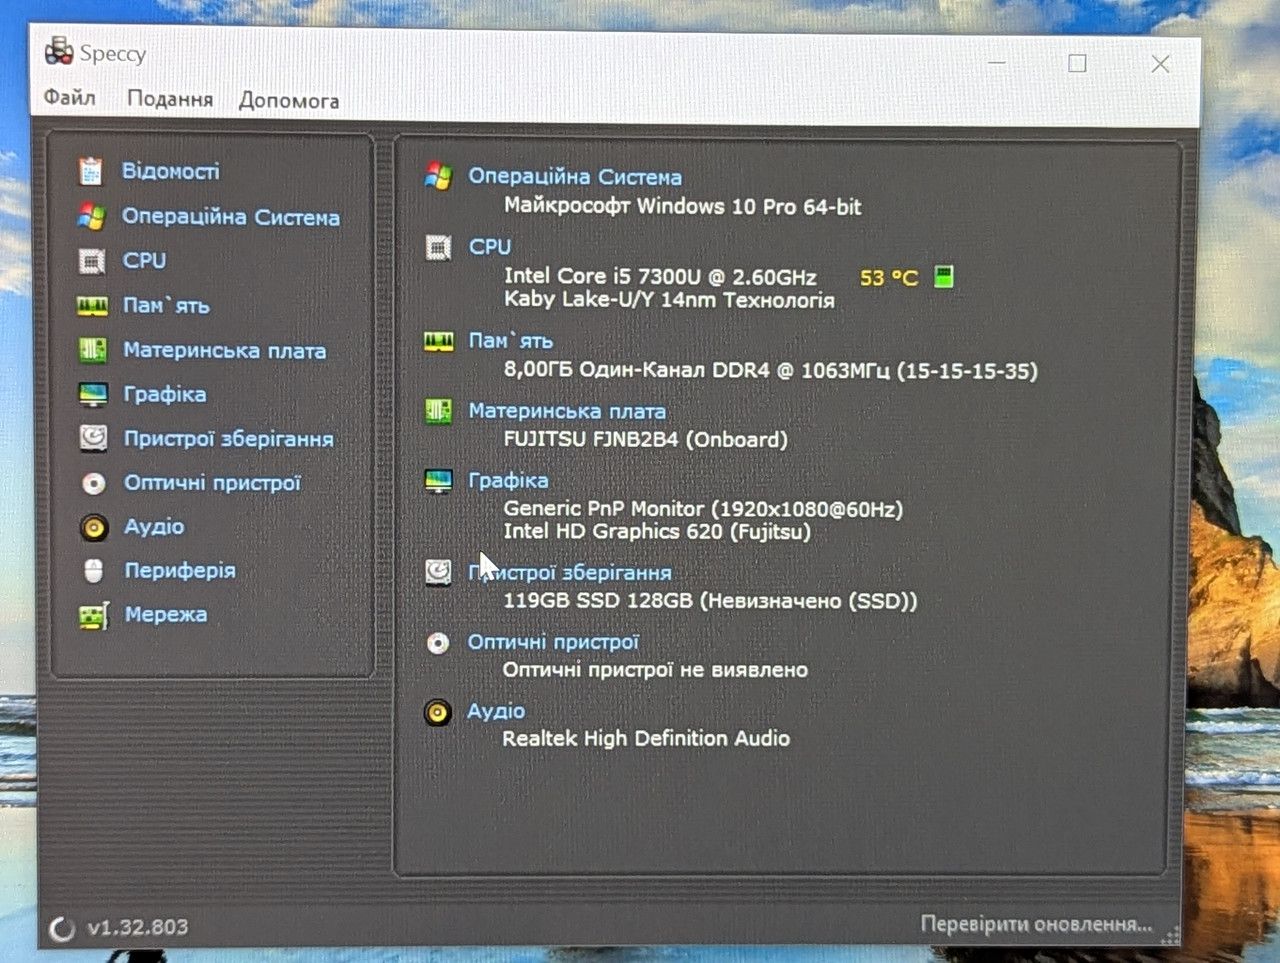Click the speaker icon in summary panel
The image size is (1280, 963).
point(437,712)
